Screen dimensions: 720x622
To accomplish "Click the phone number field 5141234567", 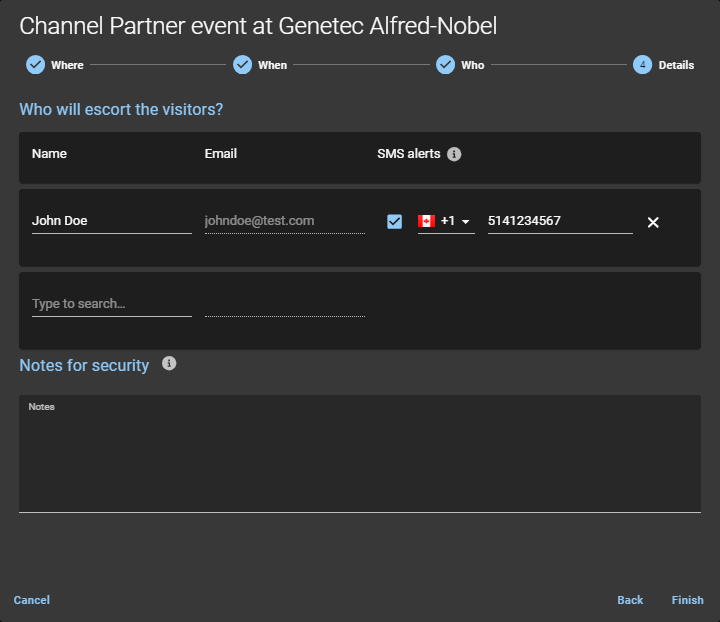I will (559, 221).
